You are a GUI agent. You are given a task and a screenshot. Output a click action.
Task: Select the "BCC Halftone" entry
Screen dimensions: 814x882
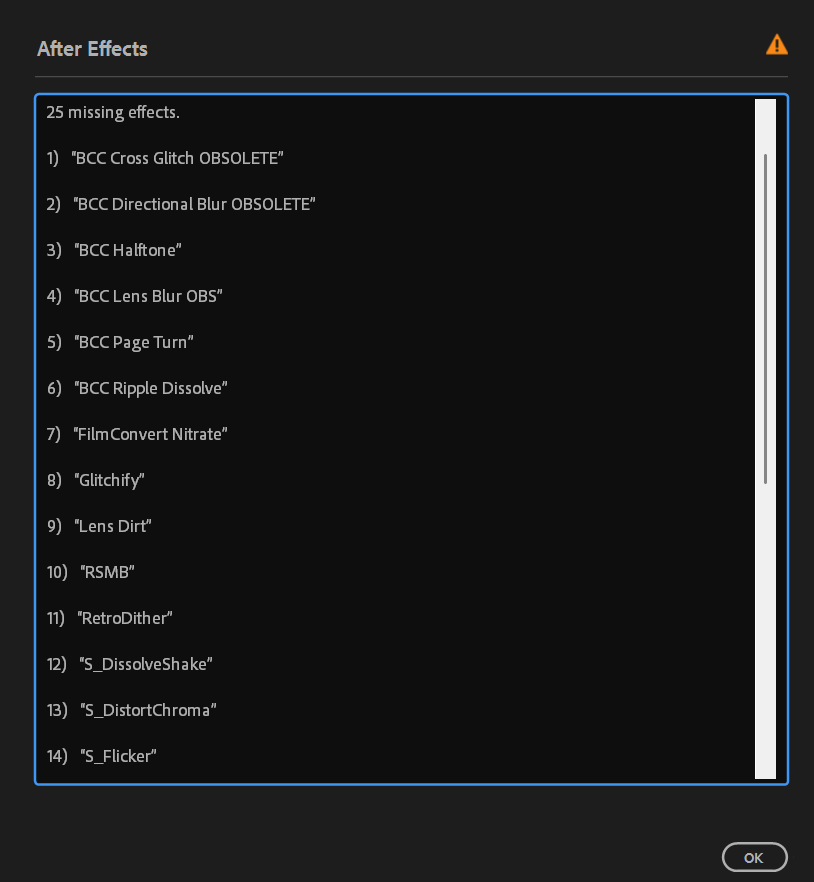click(128, 250)
